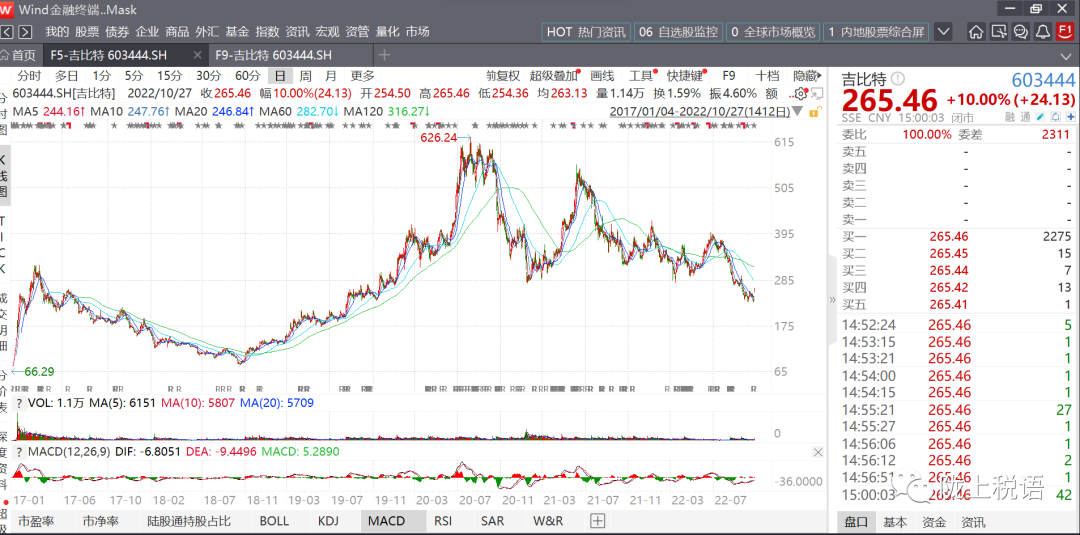Open the 基金 menu
The width and height of the screenshot is (1080, 535).
pos(237,32)
